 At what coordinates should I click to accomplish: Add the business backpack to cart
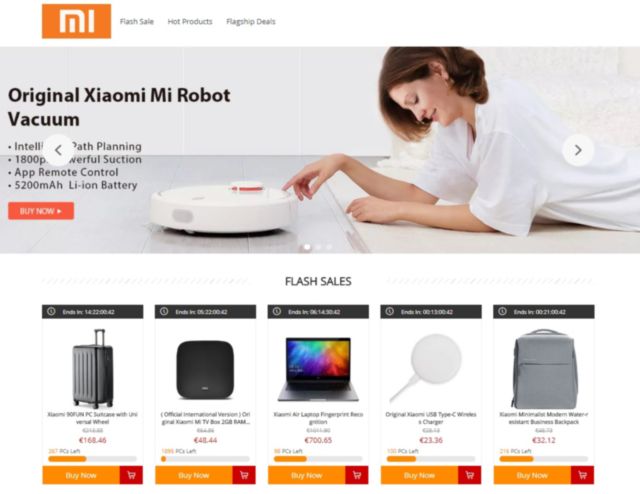click(x=582, y=475)
